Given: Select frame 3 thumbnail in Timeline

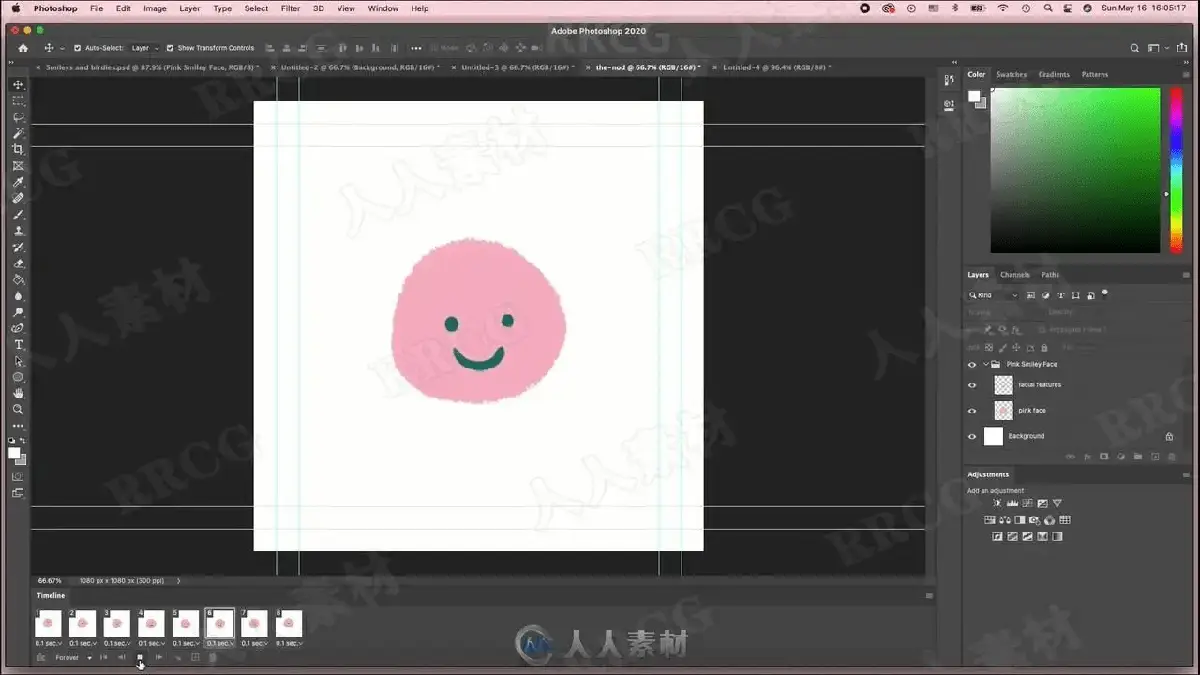Looking at the screenshot, I should pos(117,623).
